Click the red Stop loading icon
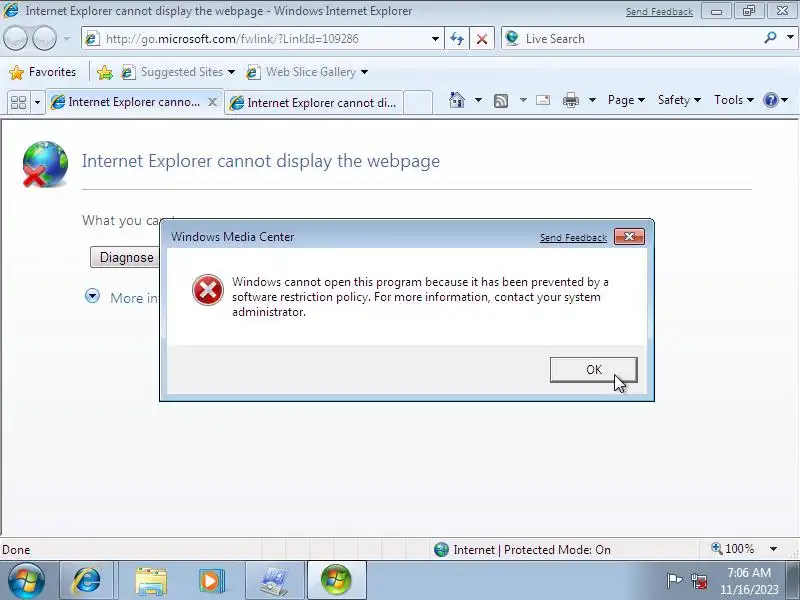The height and width of the screenshot is (600, 800). click(x=481, y=39)
